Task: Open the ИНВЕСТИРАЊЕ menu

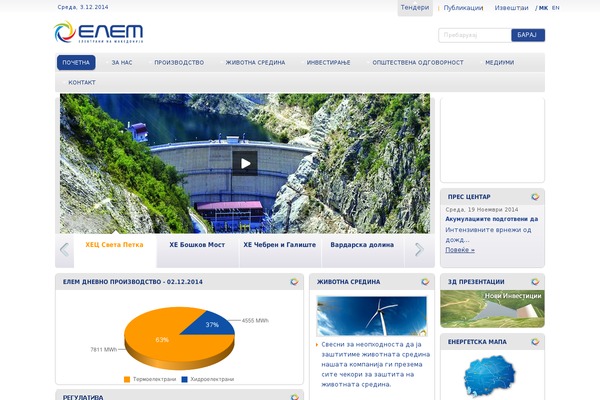Action: 328,62
